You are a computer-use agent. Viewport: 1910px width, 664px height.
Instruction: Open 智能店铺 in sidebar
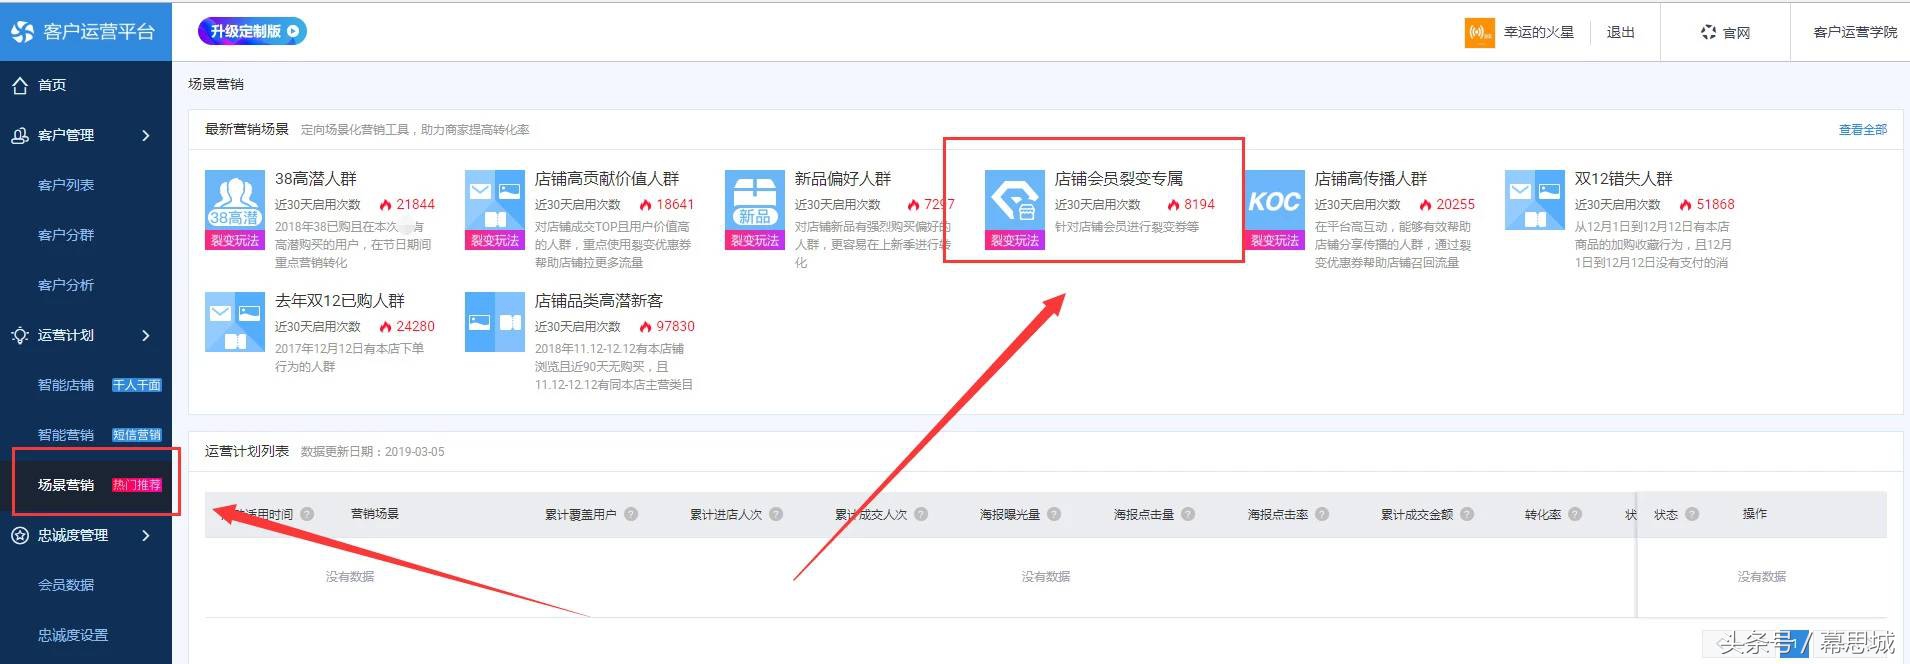click(x=66, y=385)
